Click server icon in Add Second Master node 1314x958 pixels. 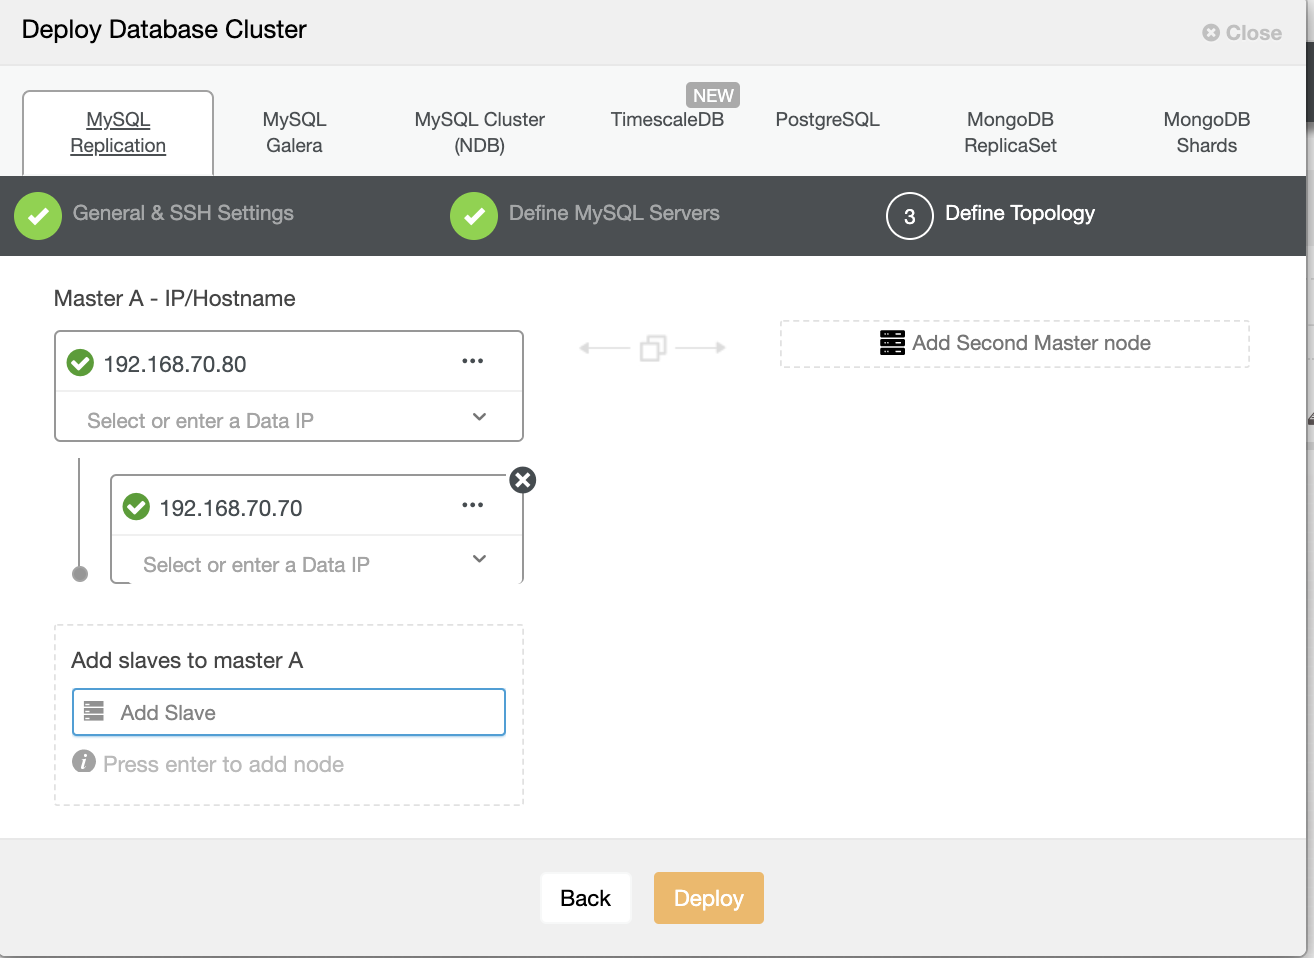(x=893, y=343)
